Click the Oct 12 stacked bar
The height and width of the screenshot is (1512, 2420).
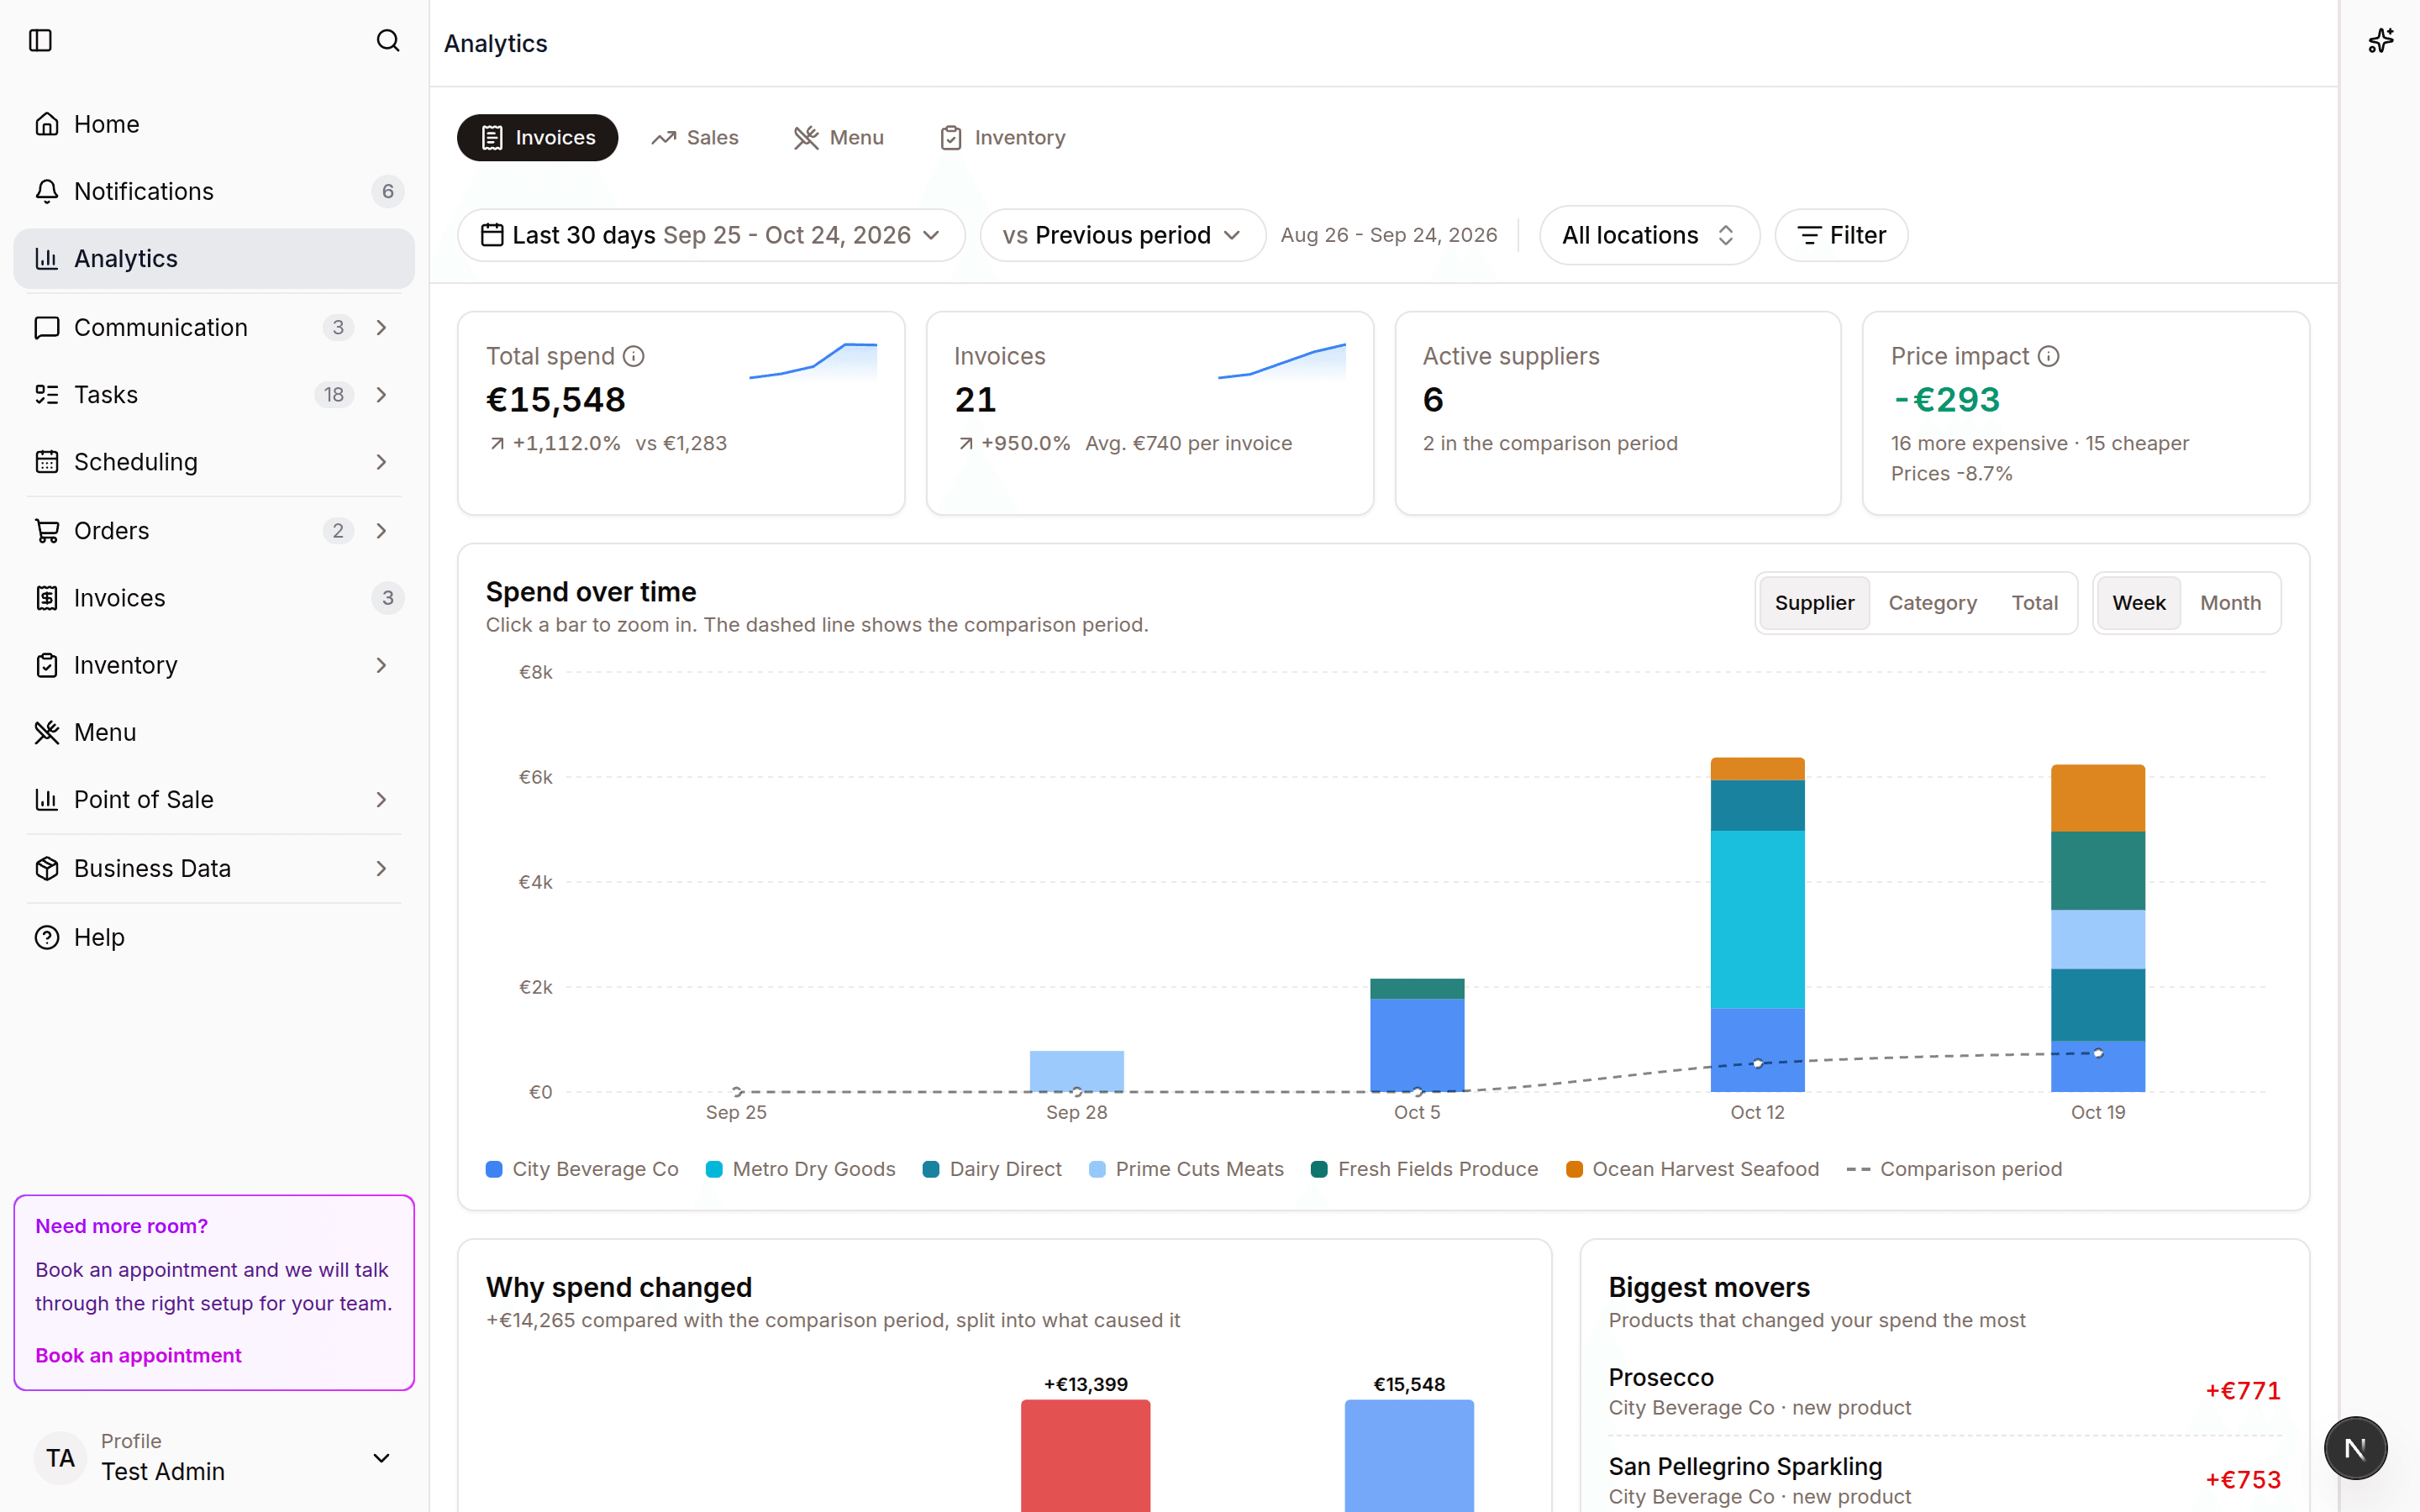point(1757,924)
